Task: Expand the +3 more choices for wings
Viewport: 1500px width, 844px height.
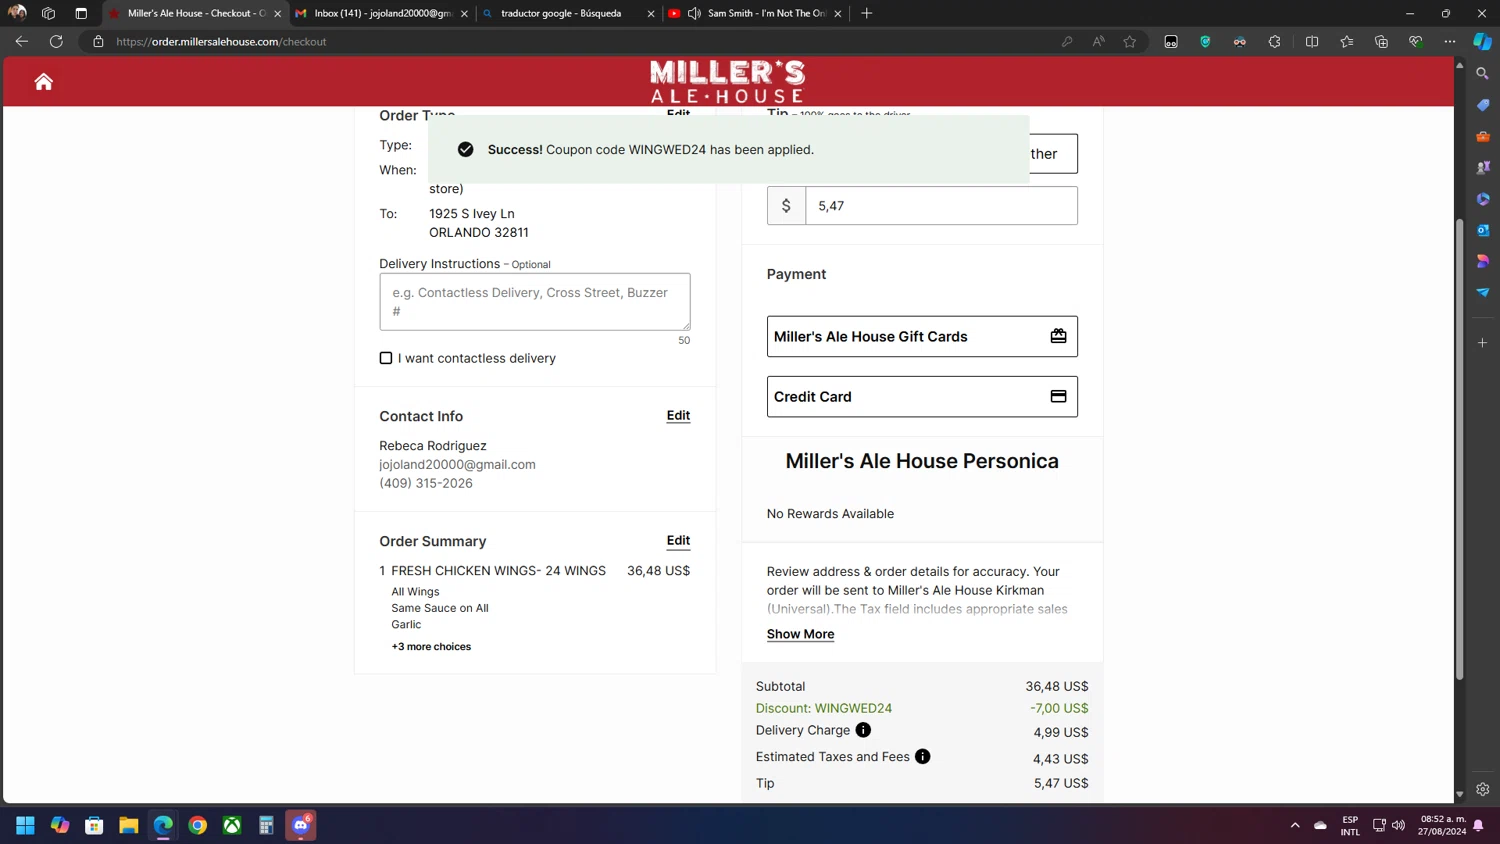Action: (x=431, y=647)
